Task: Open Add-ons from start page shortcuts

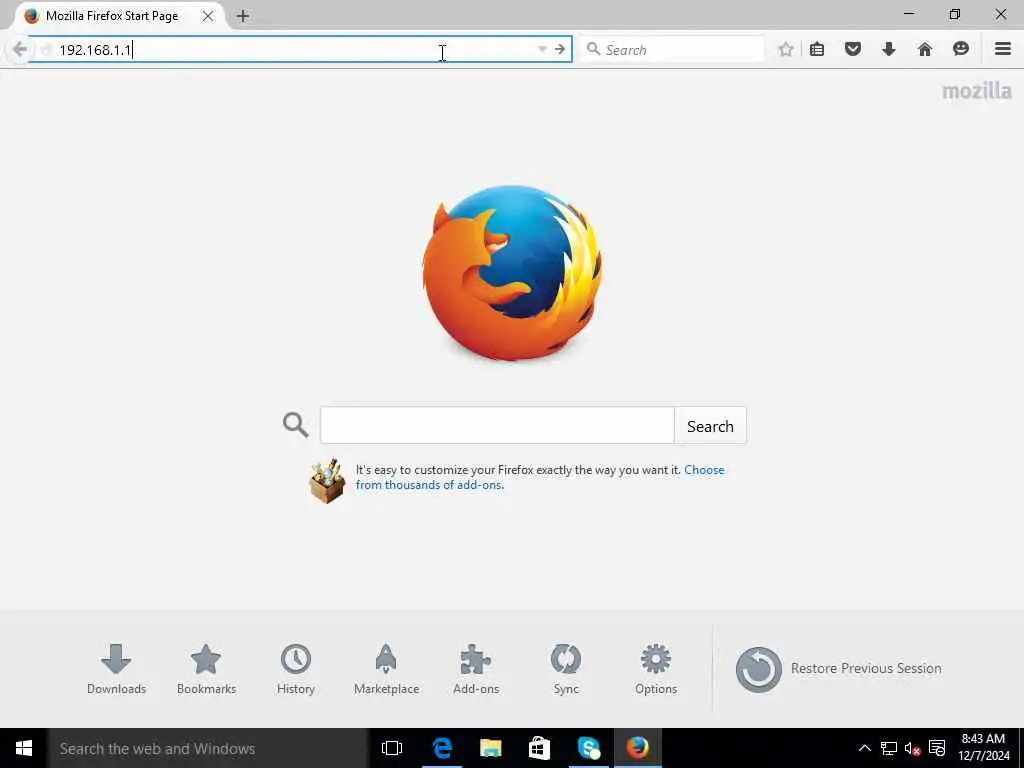Action: 476,669
